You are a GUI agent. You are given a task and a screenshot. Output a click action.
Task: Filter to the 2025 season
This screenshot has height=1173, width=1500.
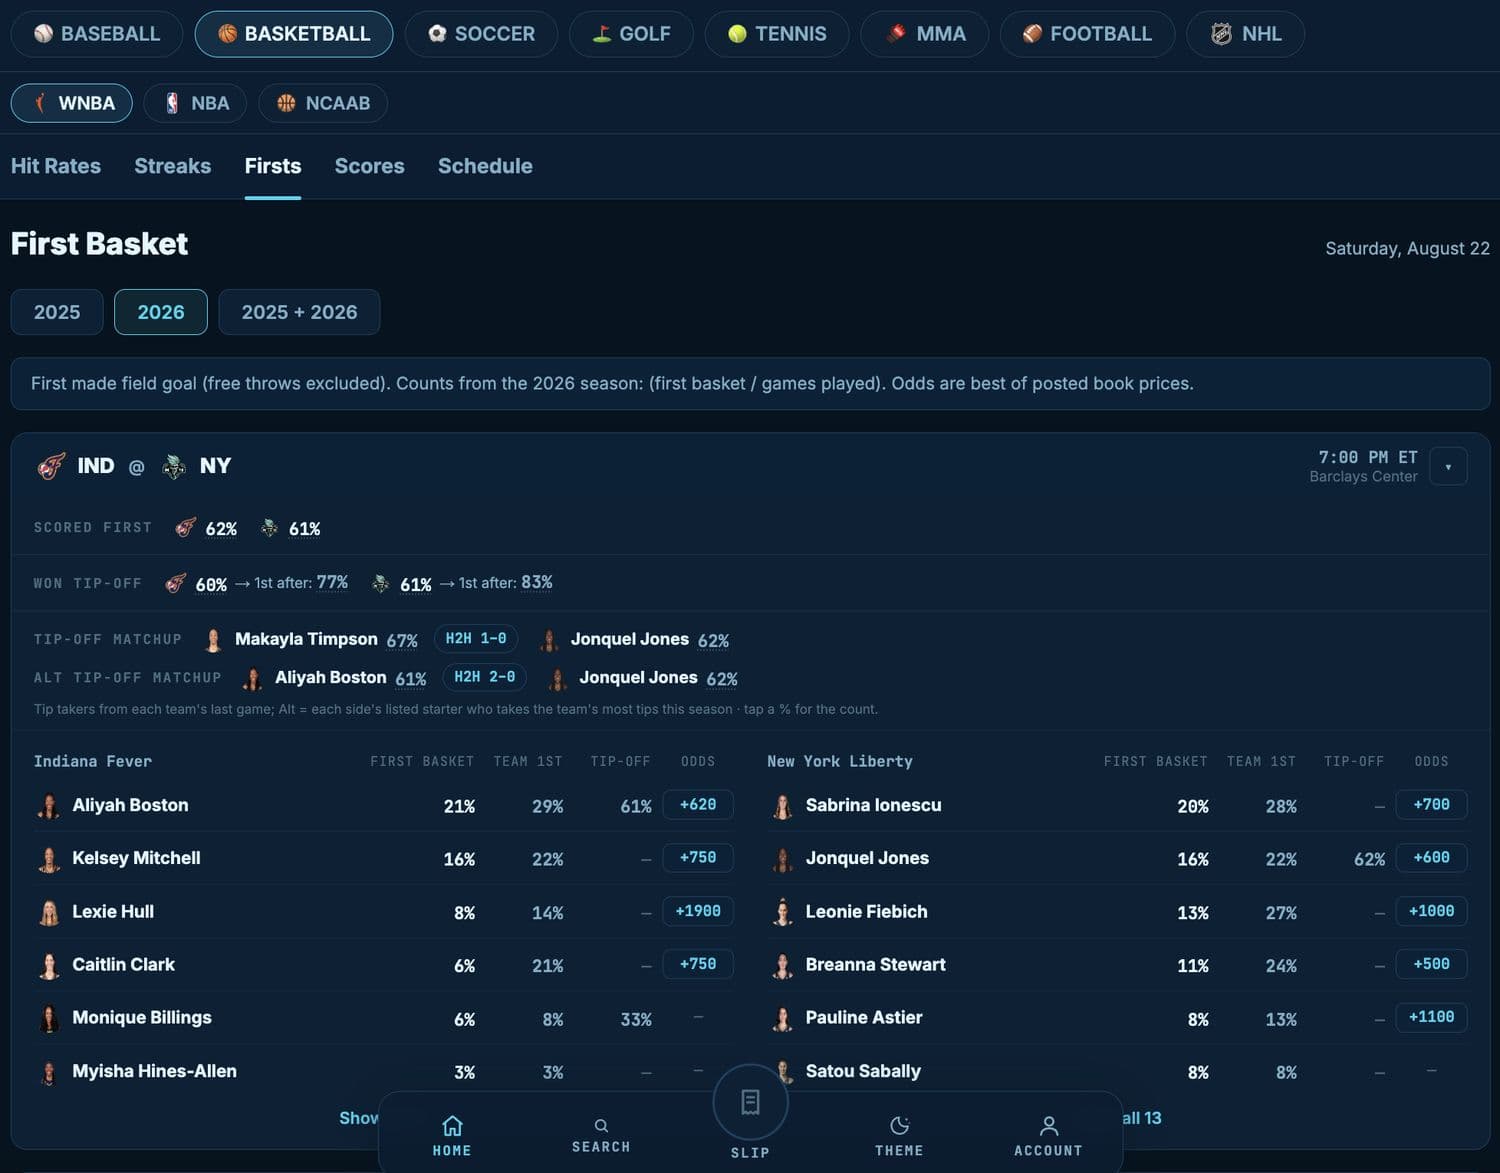pos(57,312)
